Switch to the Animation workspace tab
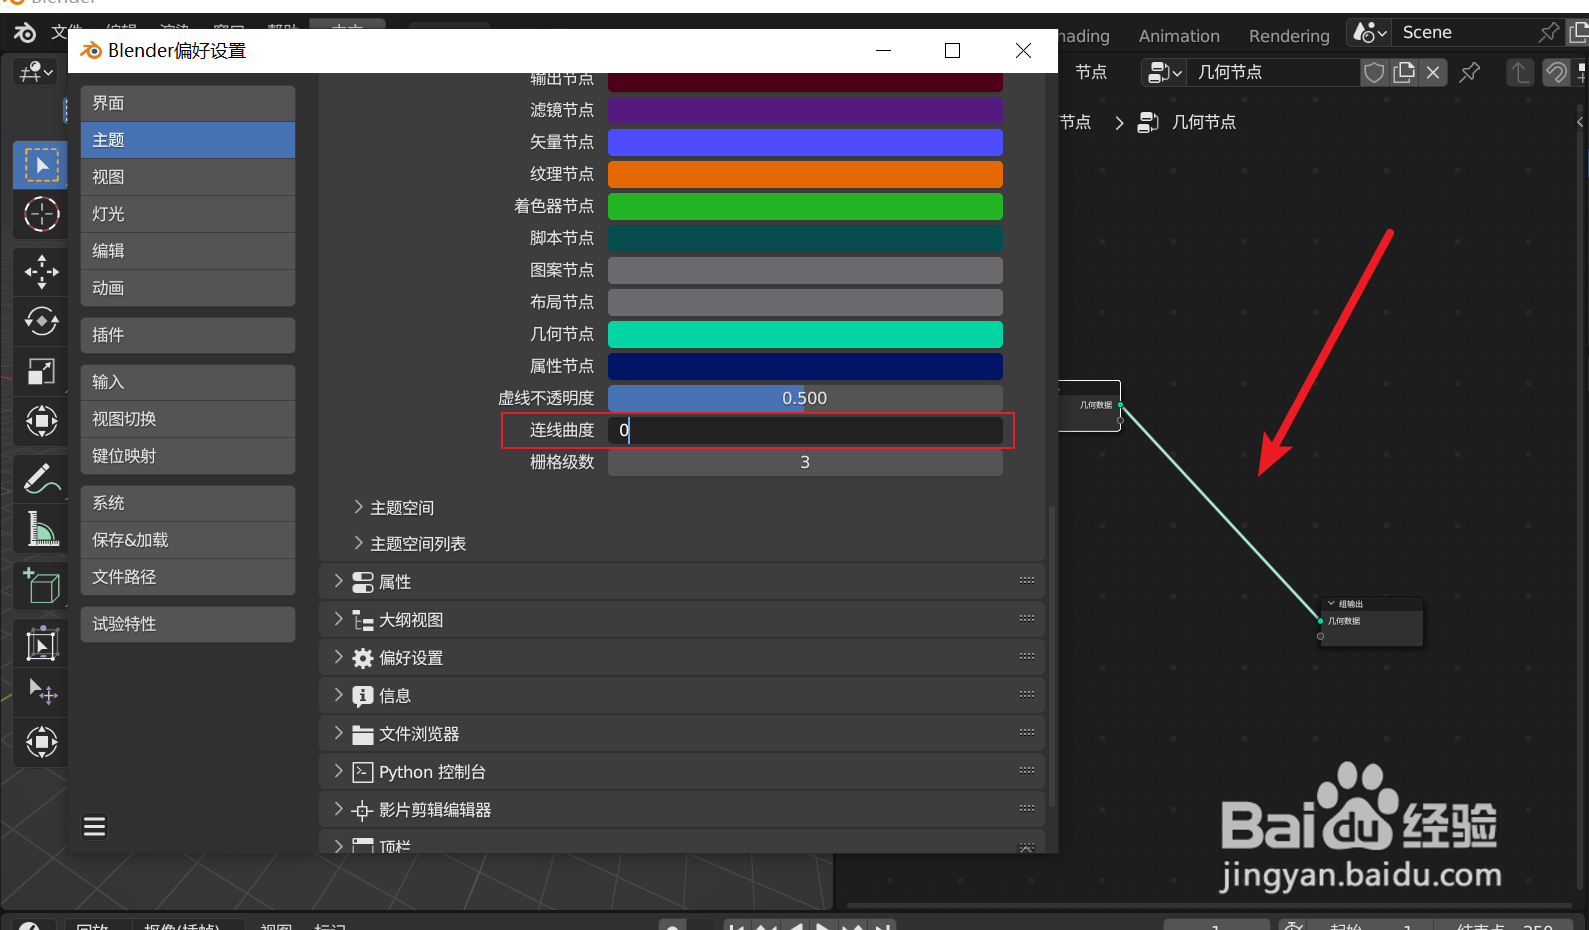 coord(1179,36)
